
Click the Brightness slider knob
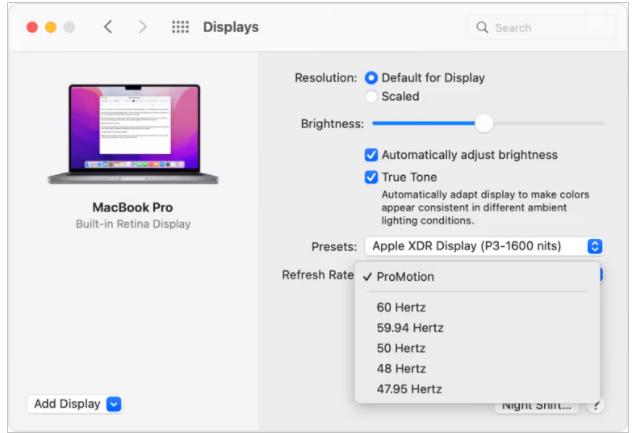point(484,123)
